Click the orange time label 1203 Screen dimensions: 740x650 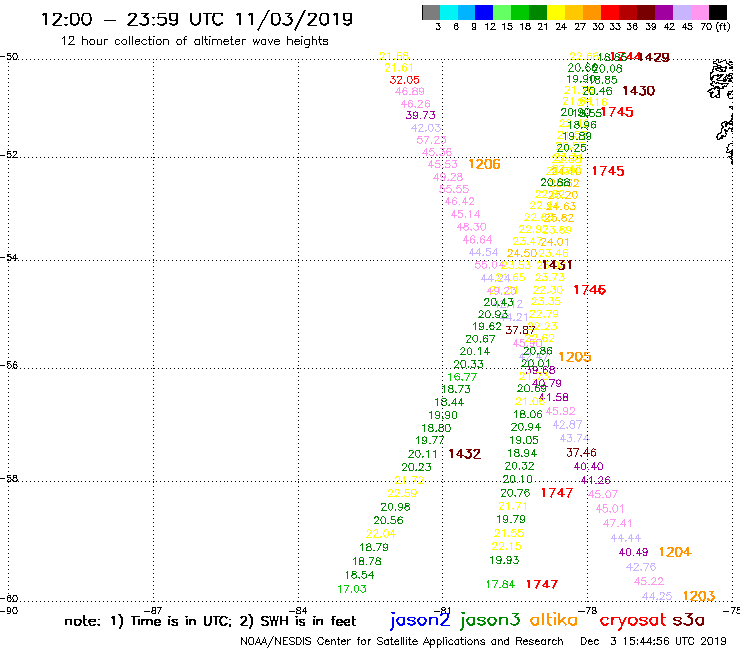click(x=699, y=596)
